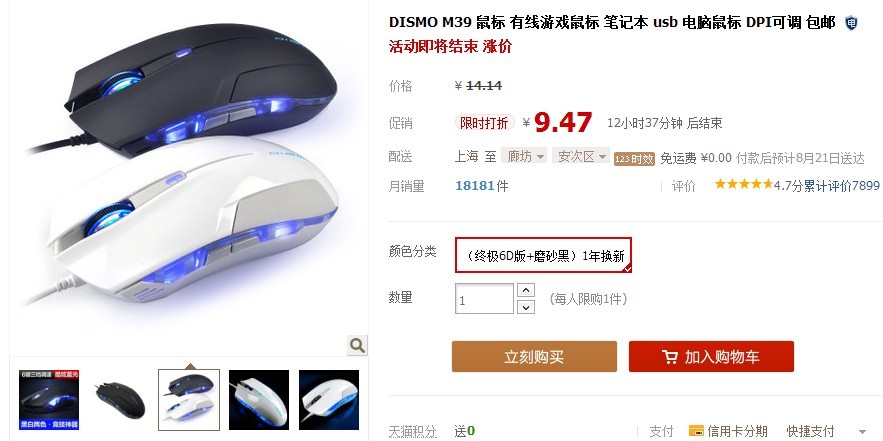This screenshot has height=441, width=883.
Task: Click the credit card installment icon
Action: (696, 431)
